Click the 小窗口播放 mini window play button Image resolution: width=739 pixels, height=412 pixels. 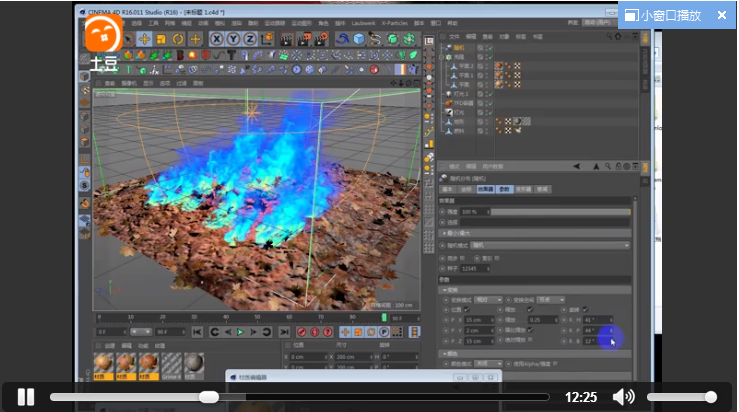663,16
